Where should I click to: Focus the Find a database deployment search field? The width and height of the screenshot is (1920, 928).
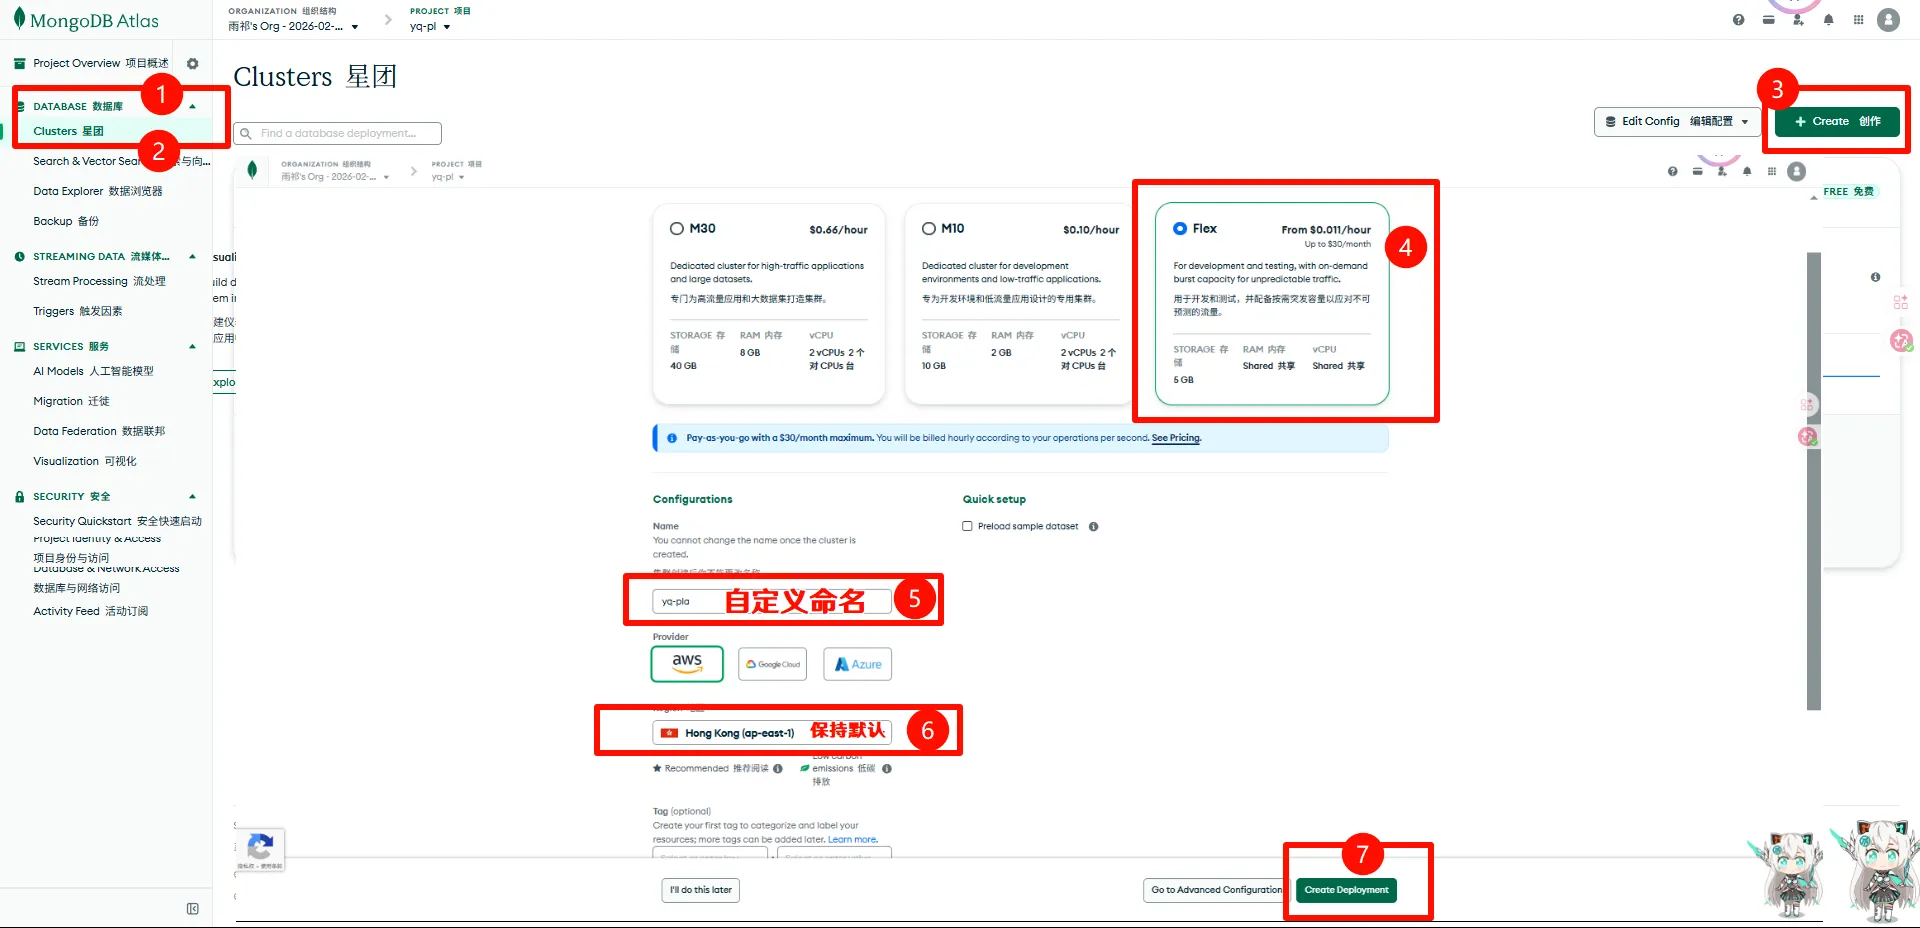point(338,134)
